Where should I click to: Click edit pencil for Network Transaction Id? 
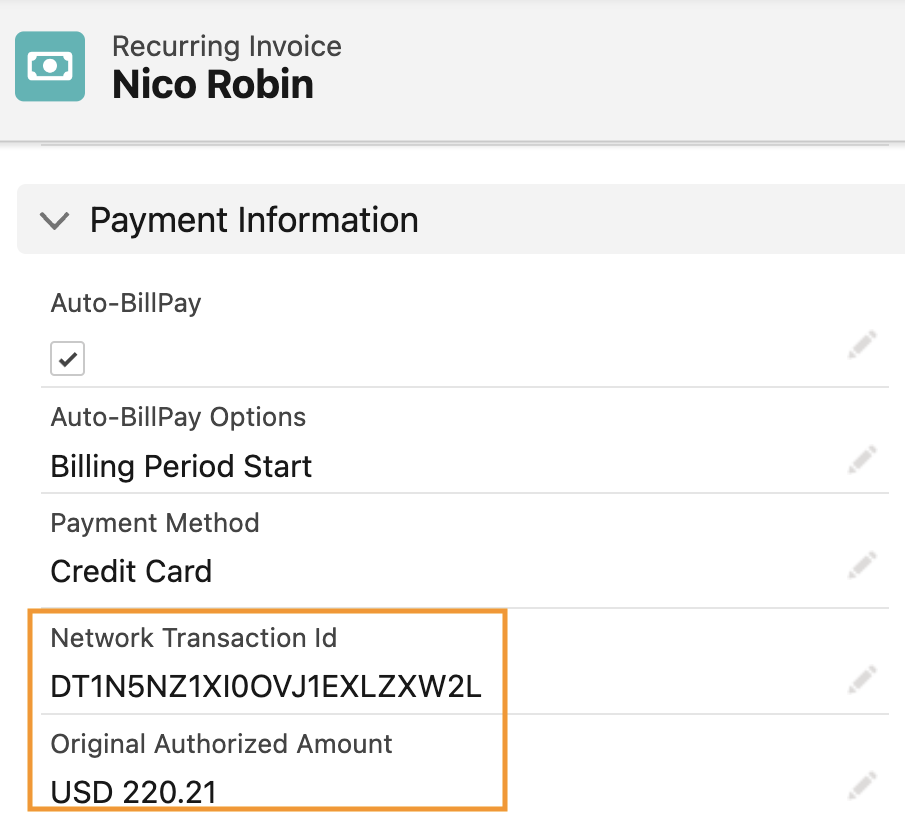(x=863, y=681)
